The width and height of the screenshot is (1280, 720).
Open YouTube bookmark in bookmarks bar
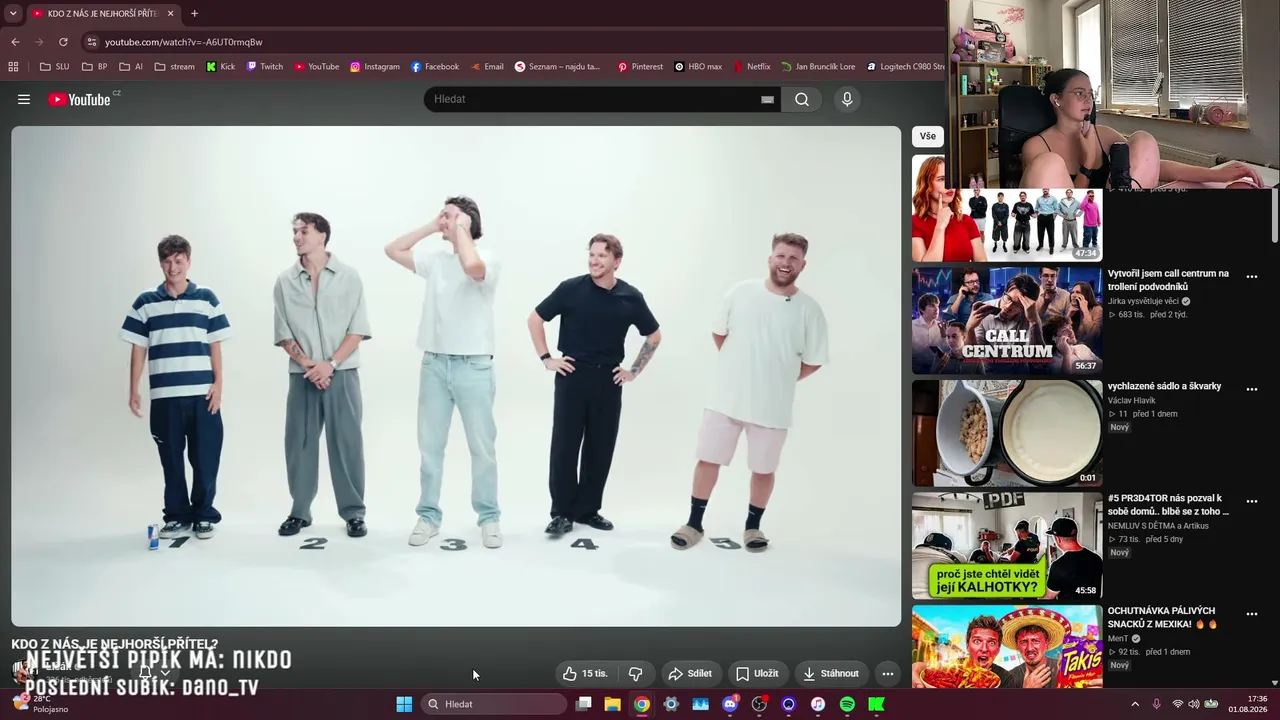[x=316, y=67]
